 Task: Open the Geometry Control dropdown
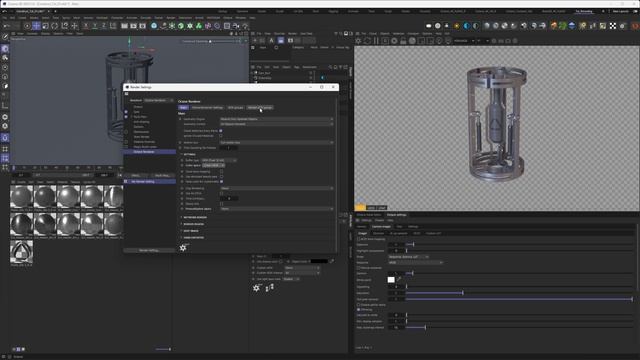(277, 124)
